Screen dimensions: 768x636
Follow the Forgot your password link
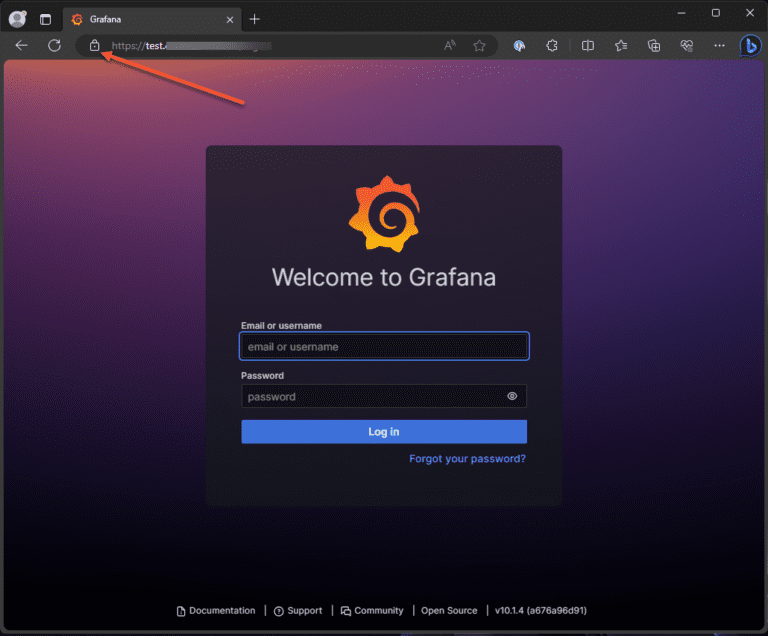coord(467,459)
